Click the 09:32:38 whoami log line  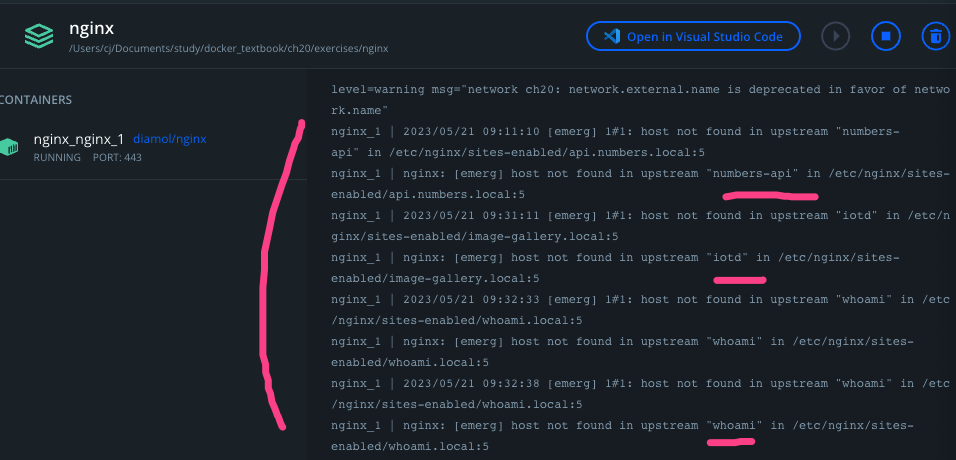(x=640, y=394)
